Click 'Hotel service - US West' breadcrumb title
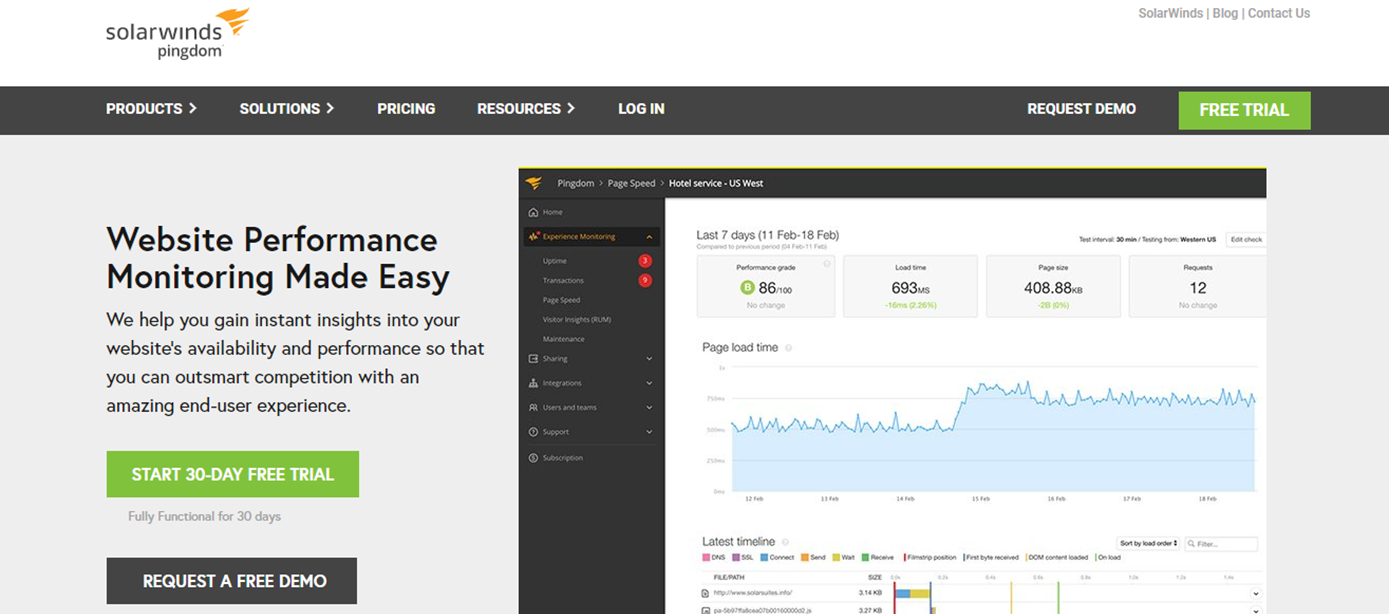The width and height of the screenshot is (1389, 614). tap(716, 183)
